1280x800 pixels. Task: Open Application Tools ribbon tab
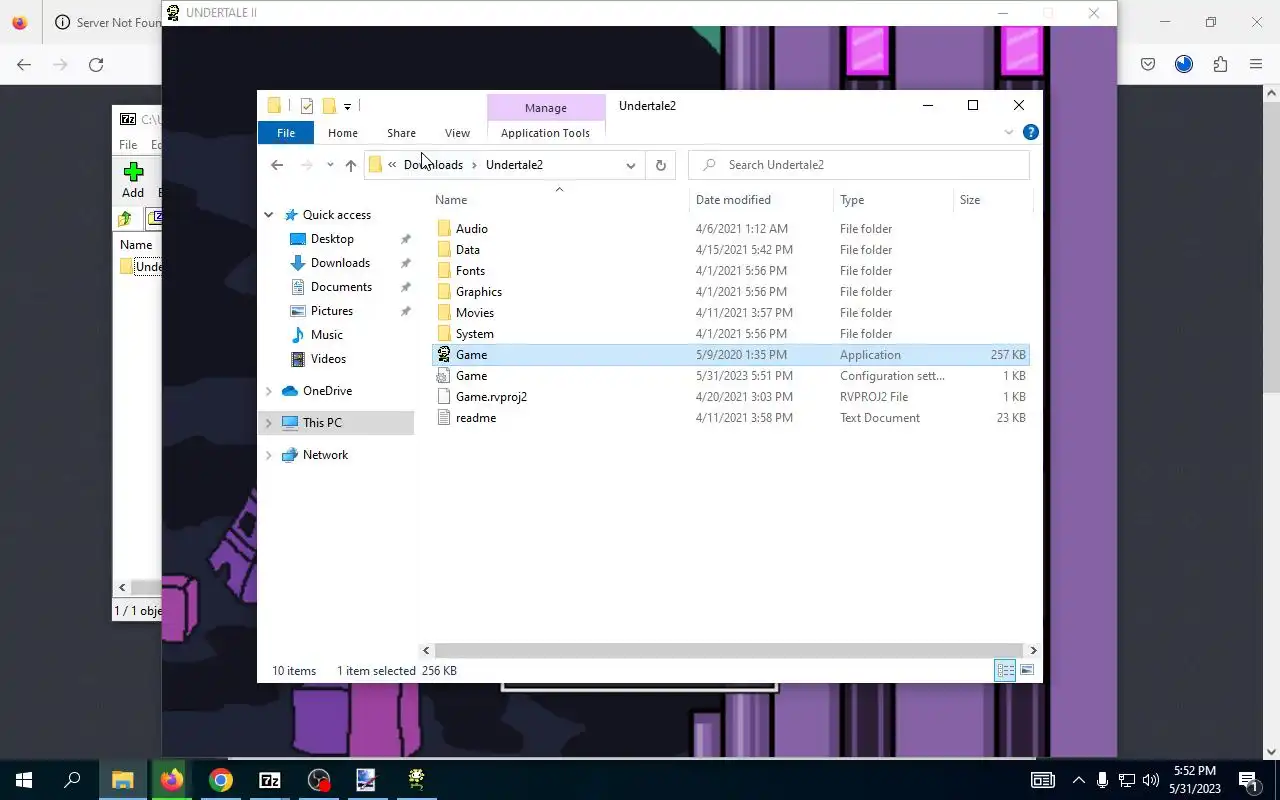point(545,133)
